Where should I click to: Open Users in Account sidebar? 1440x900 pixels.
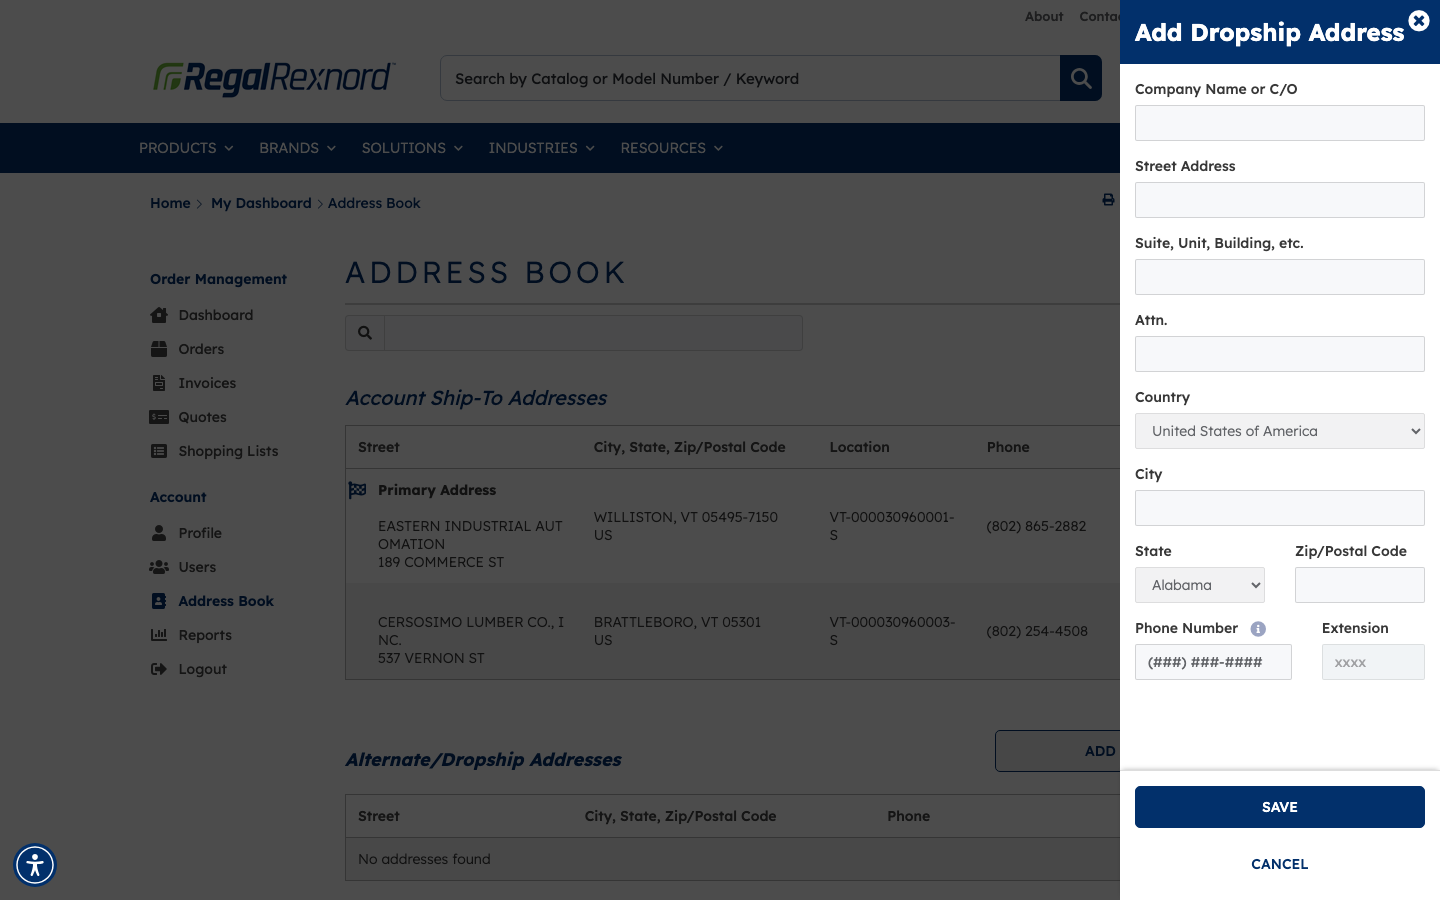[197, 567]
